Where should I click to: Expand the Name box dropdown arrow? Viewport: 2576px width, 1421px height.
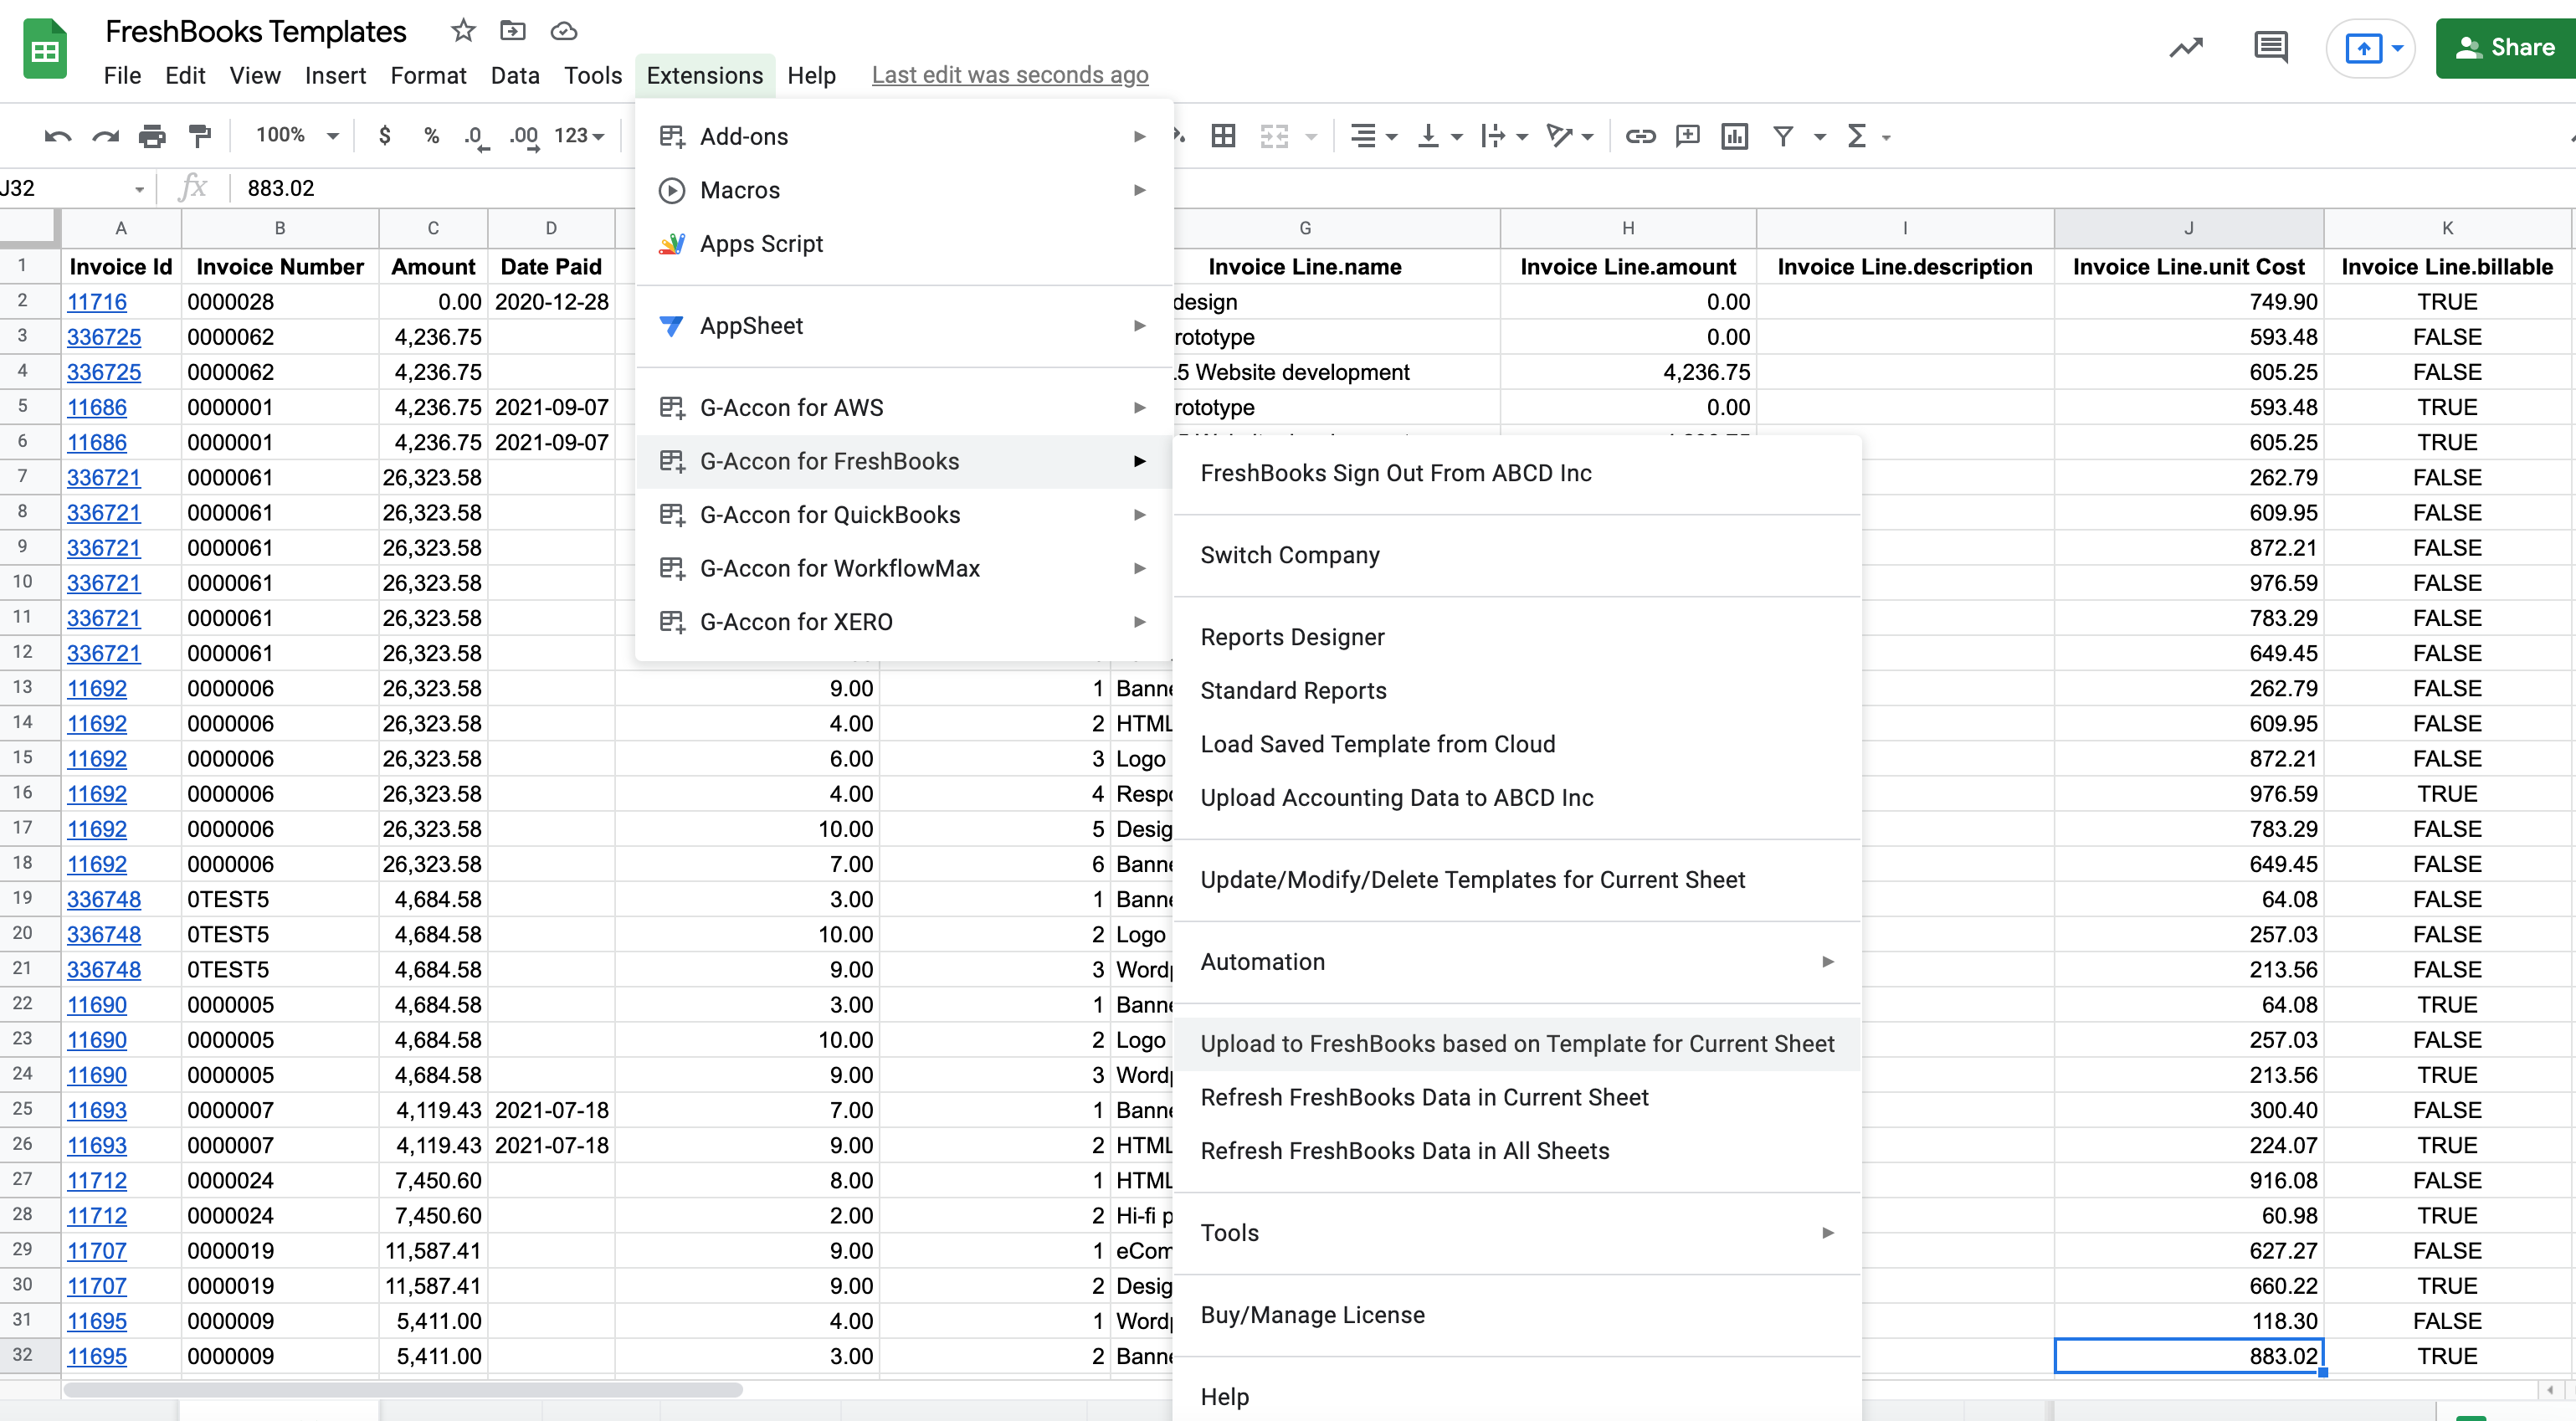click(139, 189)
